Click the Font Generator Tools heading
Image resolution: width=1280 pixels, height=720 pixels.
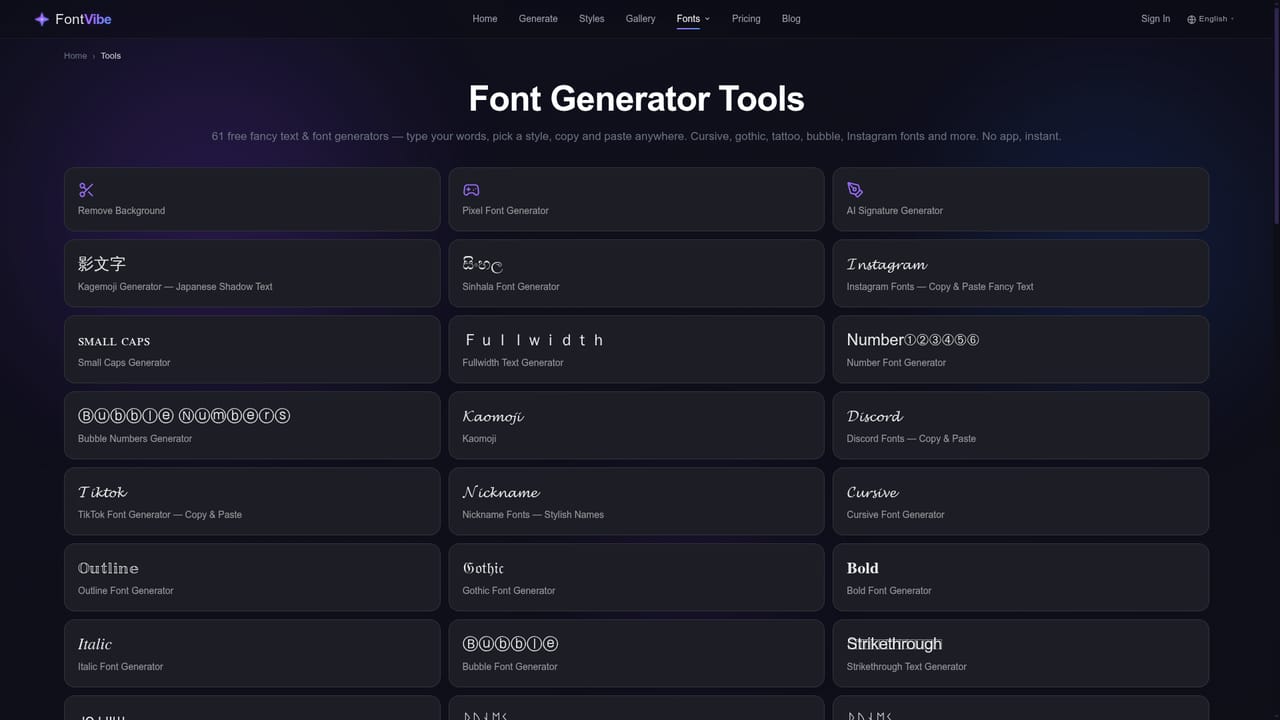tap(636, 99)
